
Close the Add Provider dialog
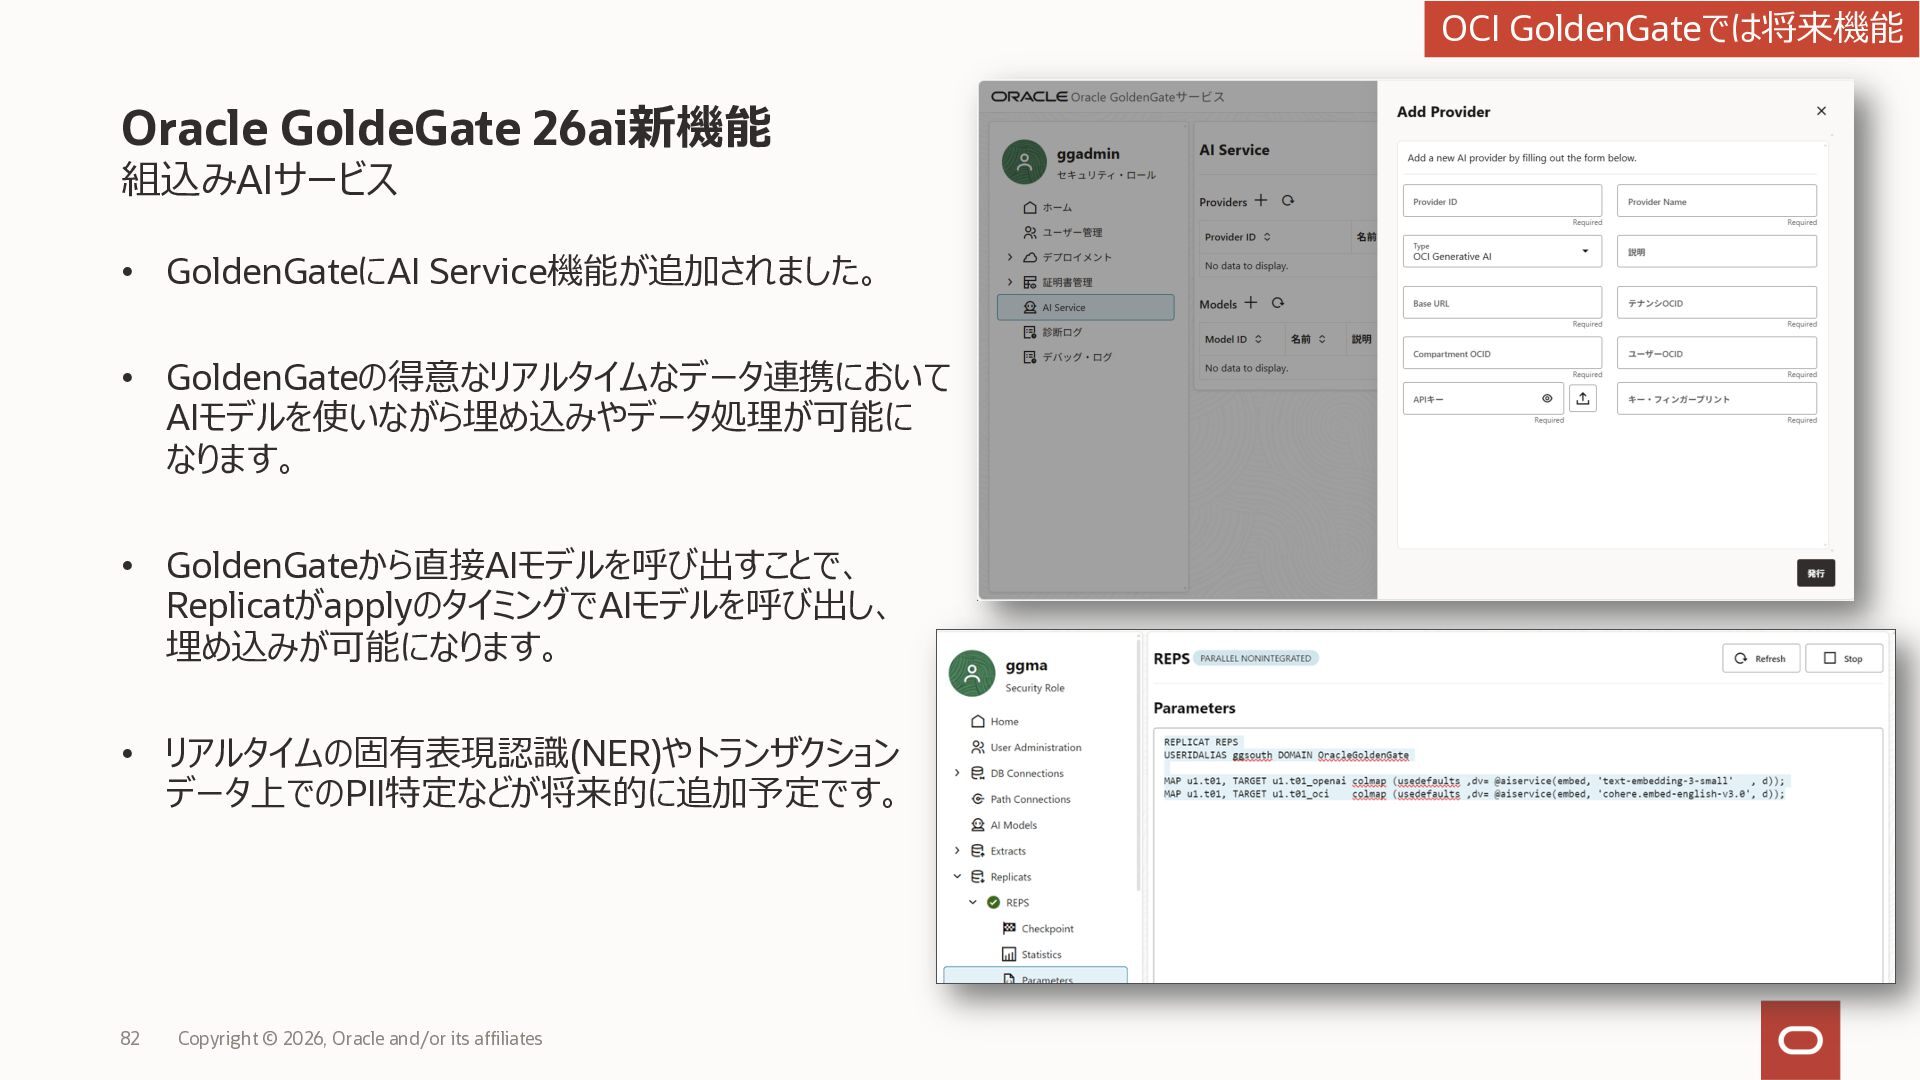(x=1821, y=111)
